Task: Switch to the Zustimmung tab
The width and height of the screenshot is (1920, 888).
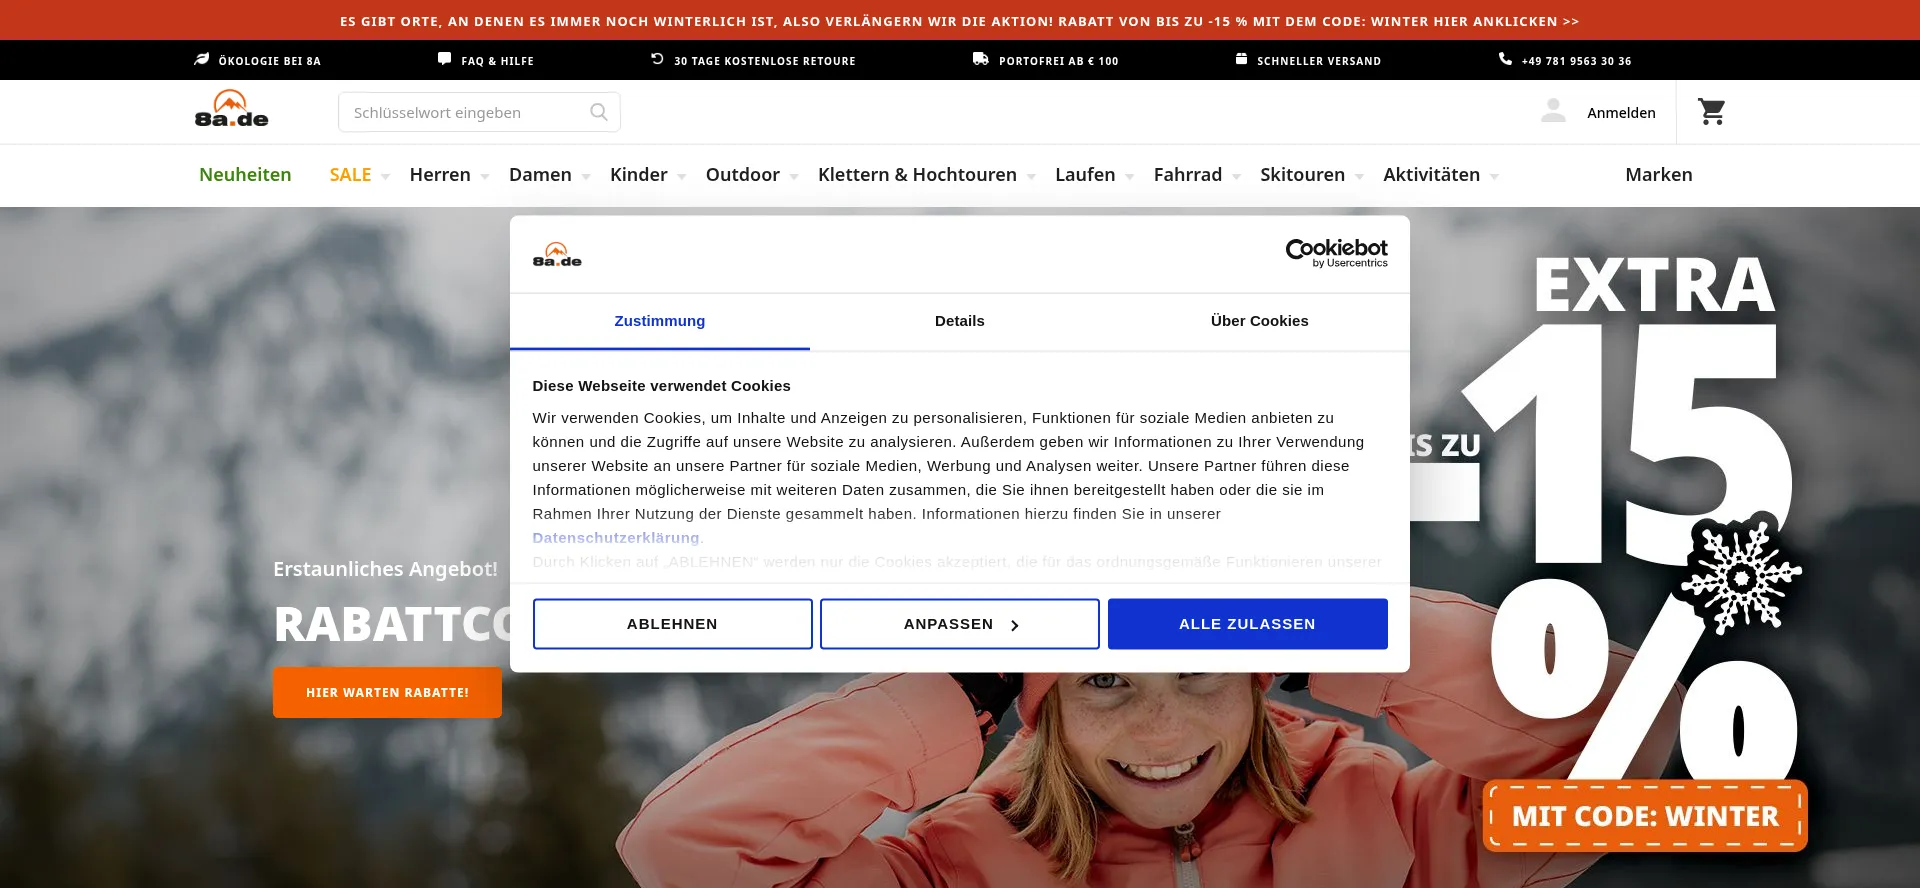Action: pyautogui.click(x=660, y=321)
